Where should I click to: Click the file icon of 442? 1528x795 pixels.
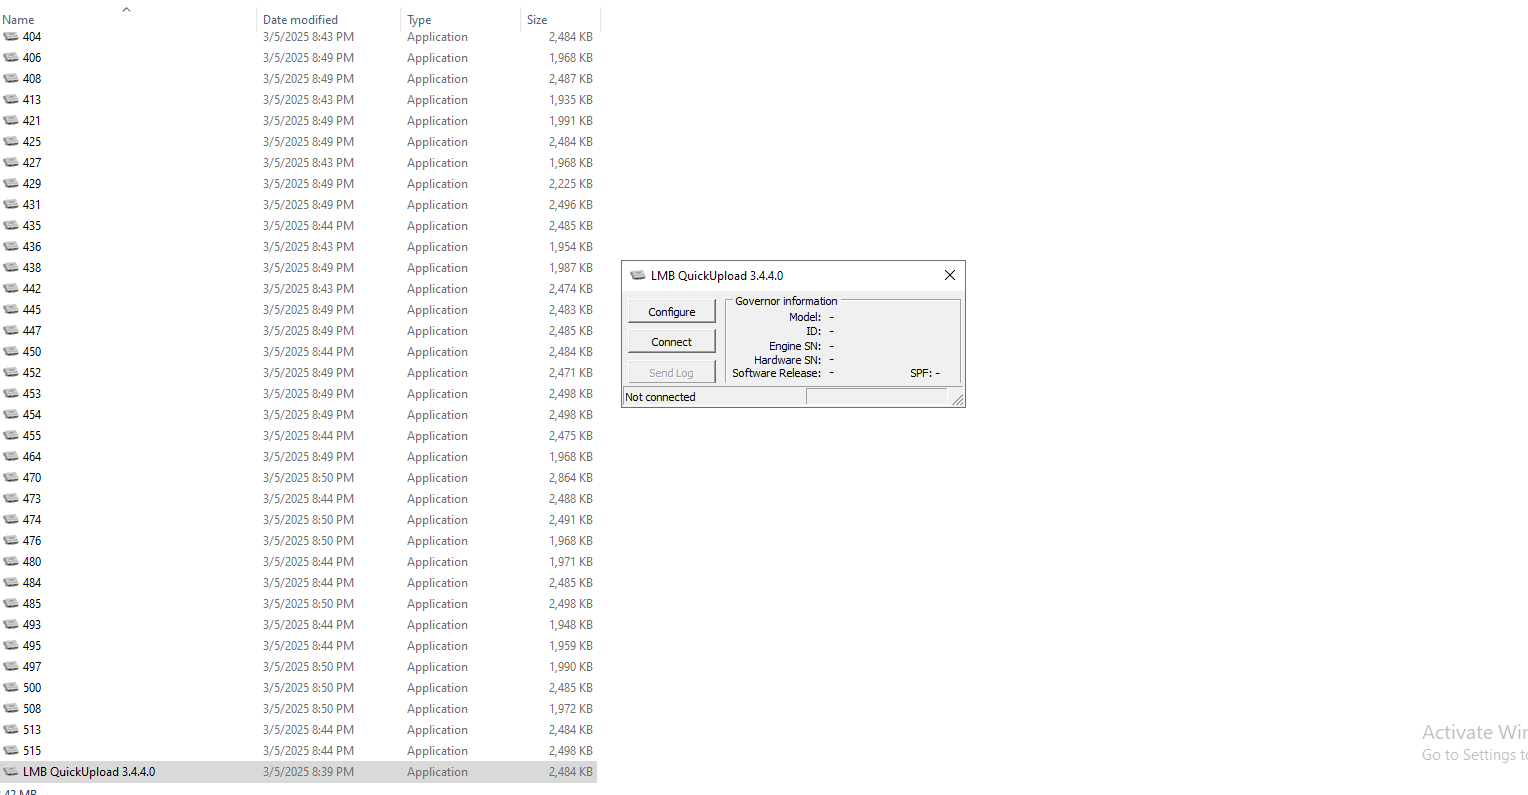pyautogui.click(x=11, y=289)
